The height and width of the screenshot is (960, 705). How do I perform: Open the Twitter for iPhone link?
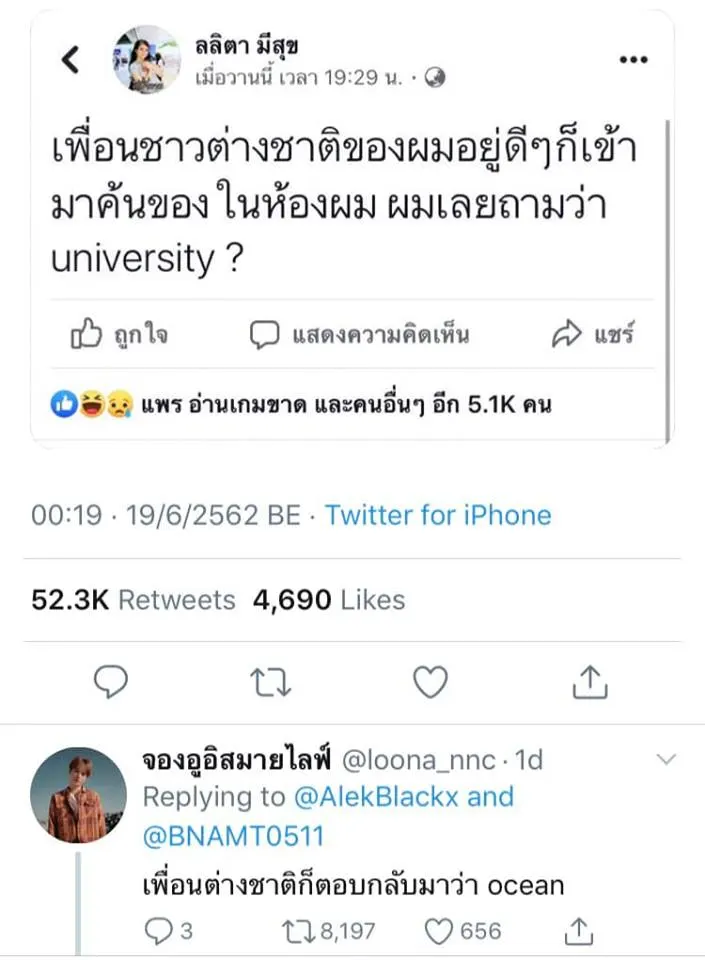pyautogui.click(x=438, y=515)
